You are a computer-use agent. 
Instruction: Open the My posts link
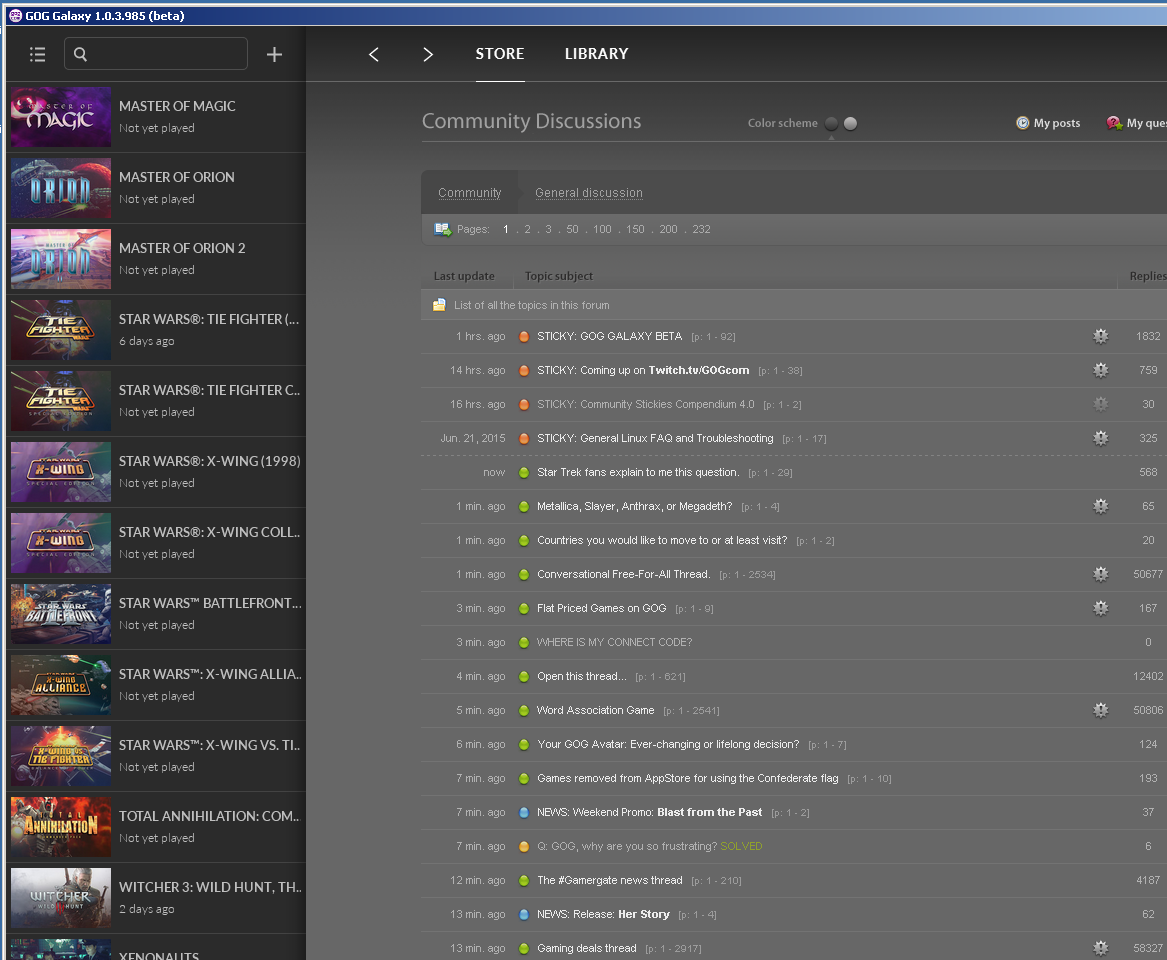1057,123
